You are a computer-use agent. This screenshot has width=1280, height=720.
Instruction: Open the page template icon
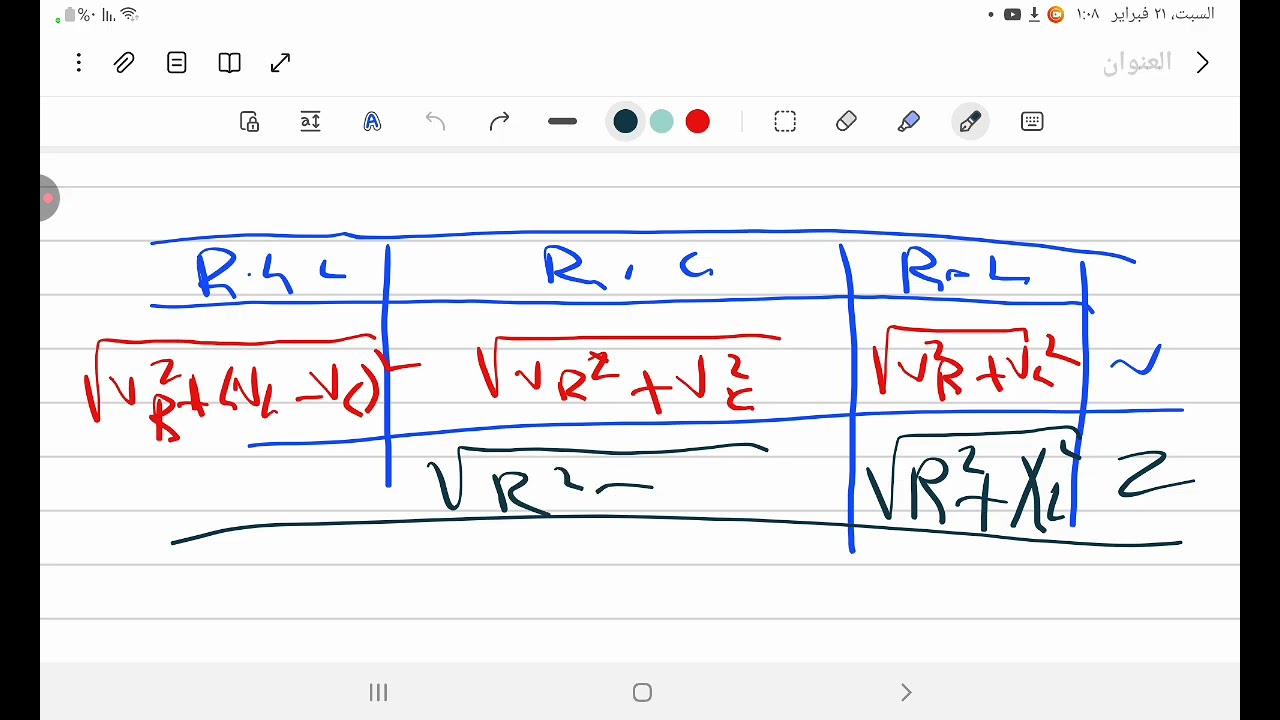click(x=177, y=63)
